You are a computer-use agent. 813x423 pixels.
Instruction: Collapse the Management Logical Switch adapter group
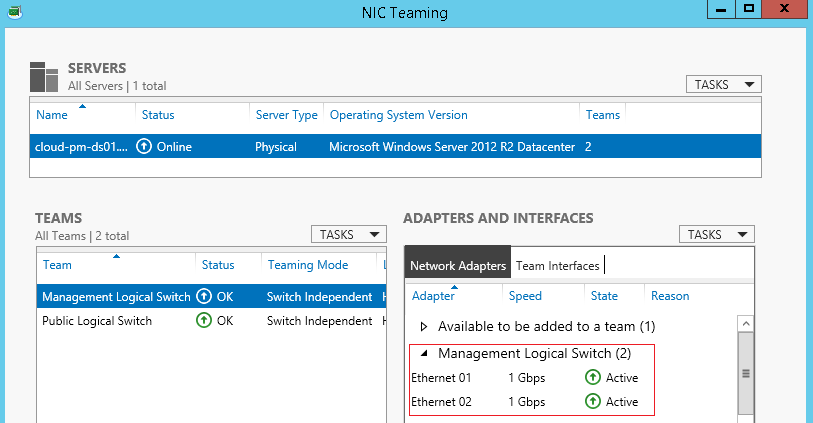(424, 354)
